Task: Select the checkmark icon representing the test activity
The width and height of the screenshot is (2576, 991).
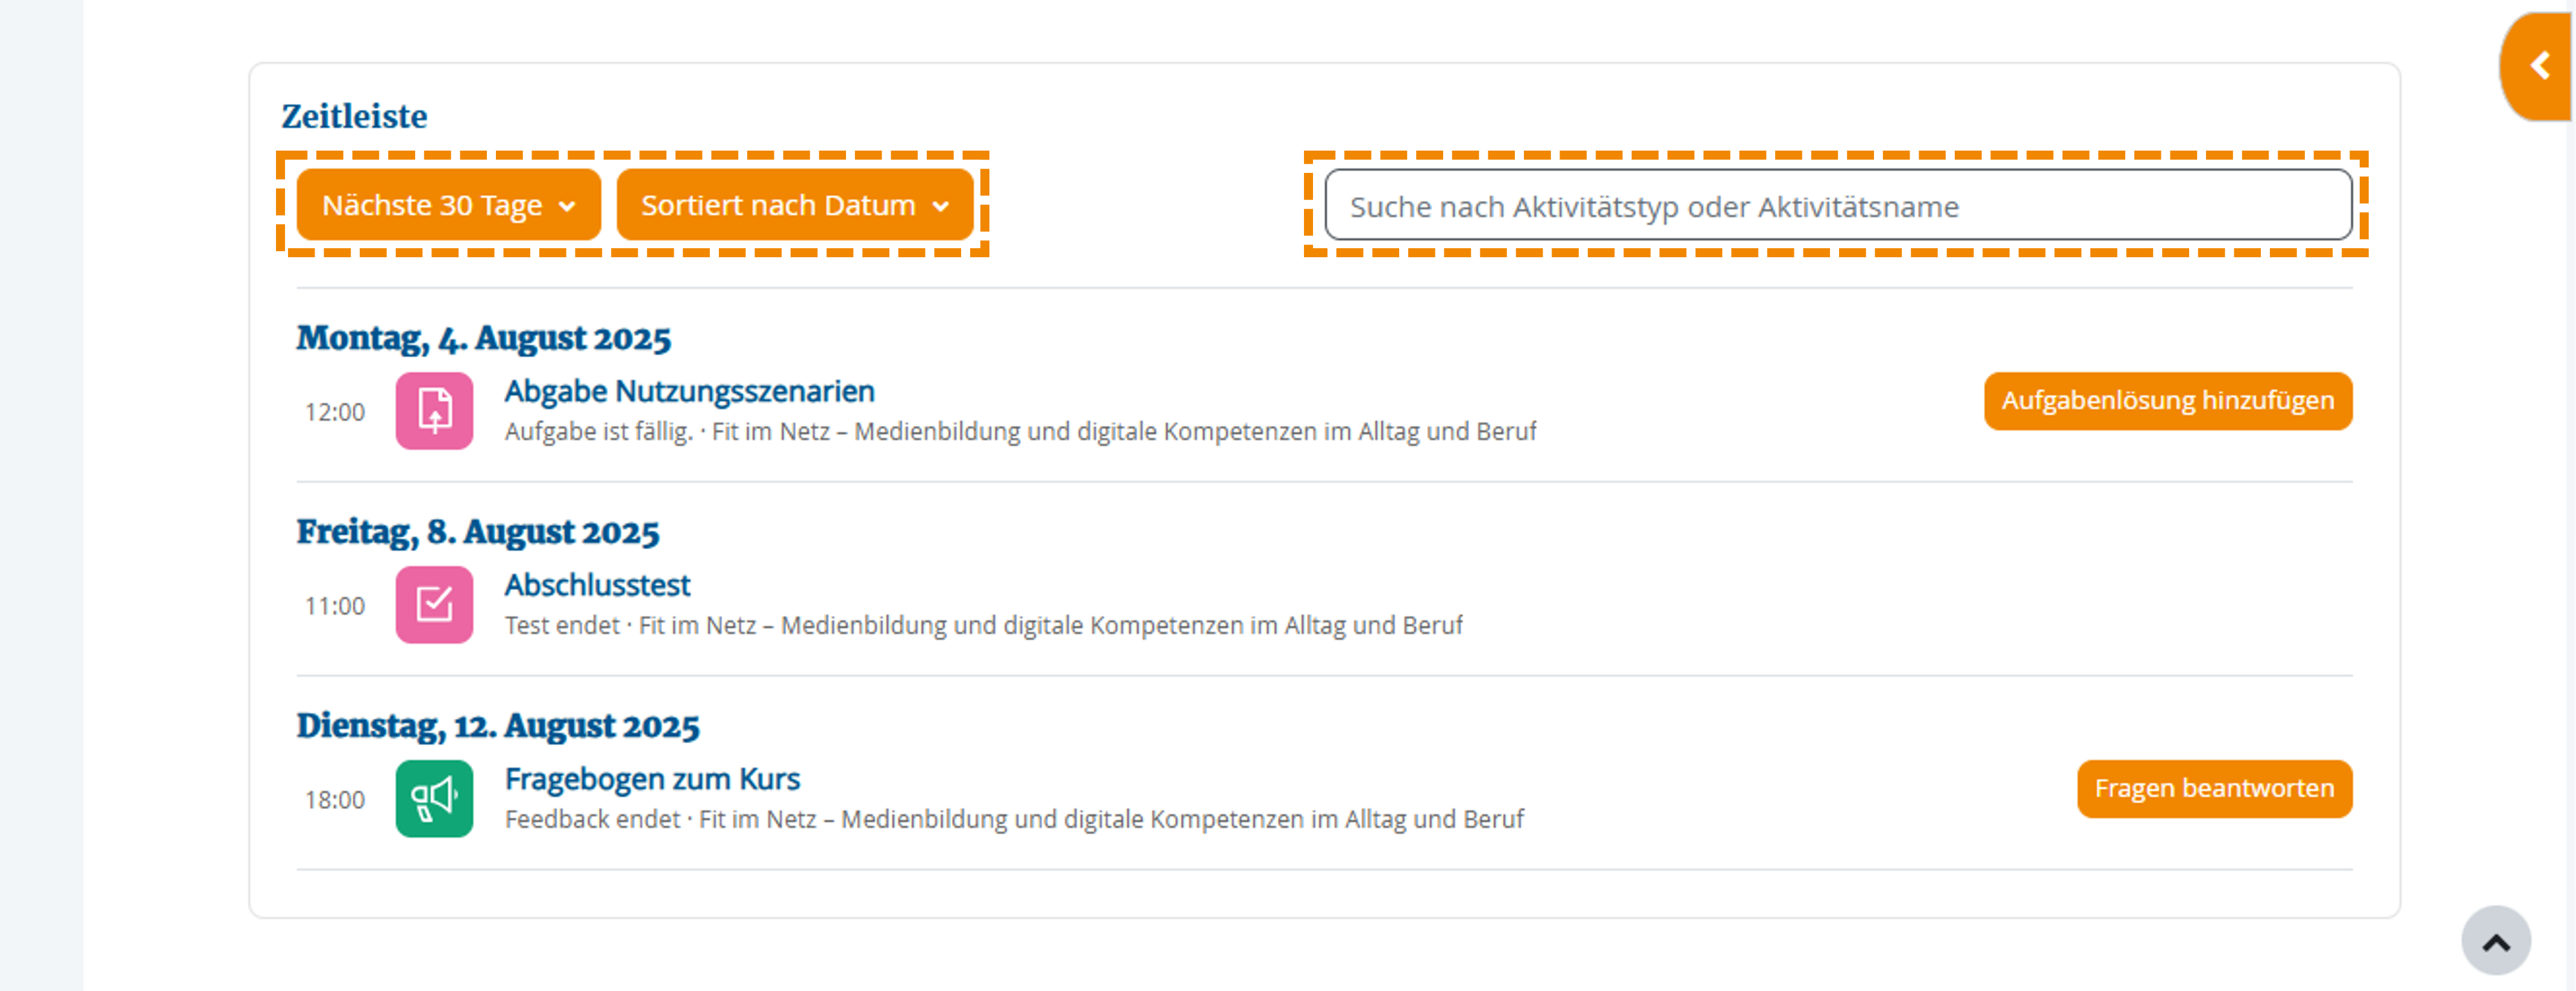Action: click(435, 604)
